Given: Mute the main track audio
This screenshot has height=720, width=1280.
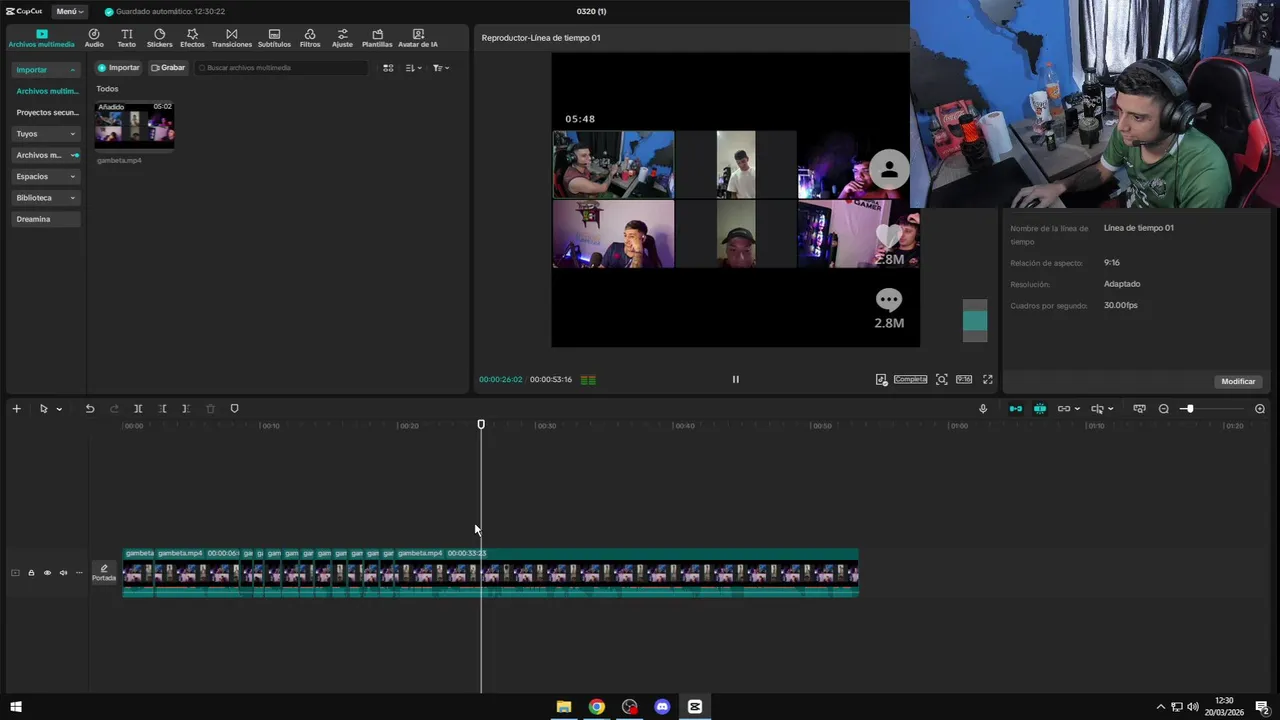Looking at the screenshot, I should click(x=63, y=573).
